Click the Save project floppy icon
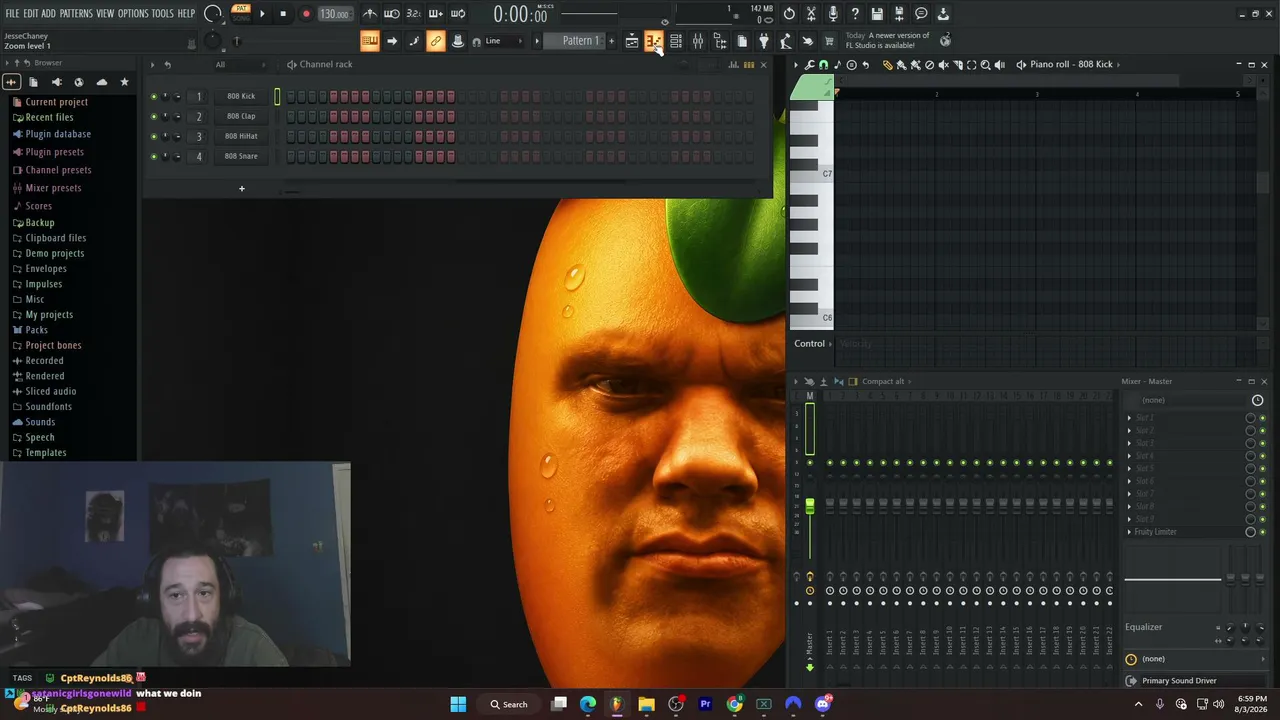This screenshot has width=1280, height=720. tap(877, 14)
